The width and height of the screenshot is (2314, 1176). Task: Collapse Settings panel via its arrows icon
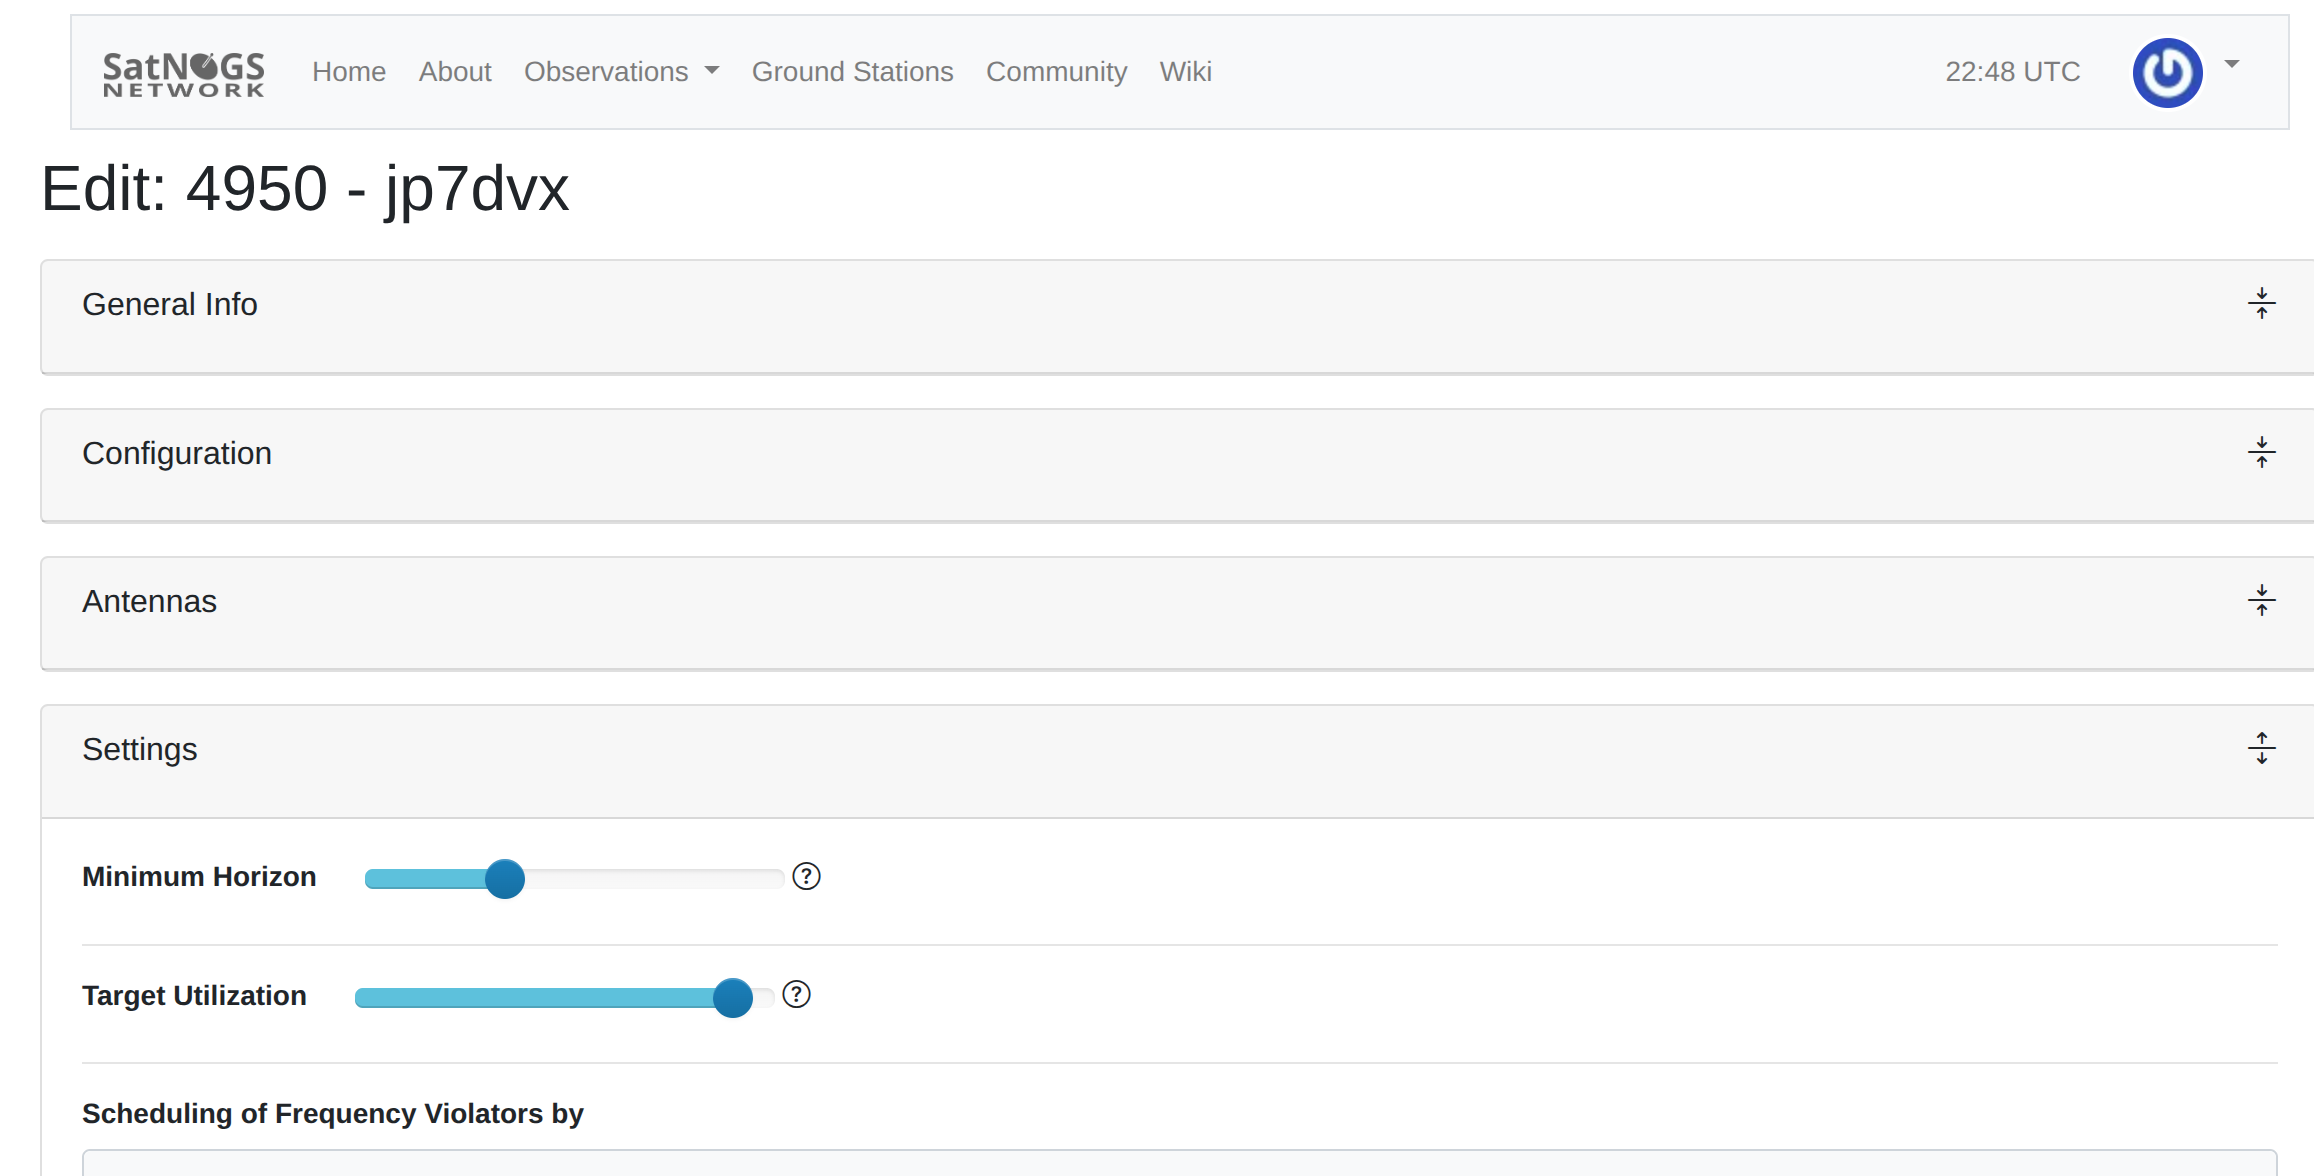click(2261, 749)
